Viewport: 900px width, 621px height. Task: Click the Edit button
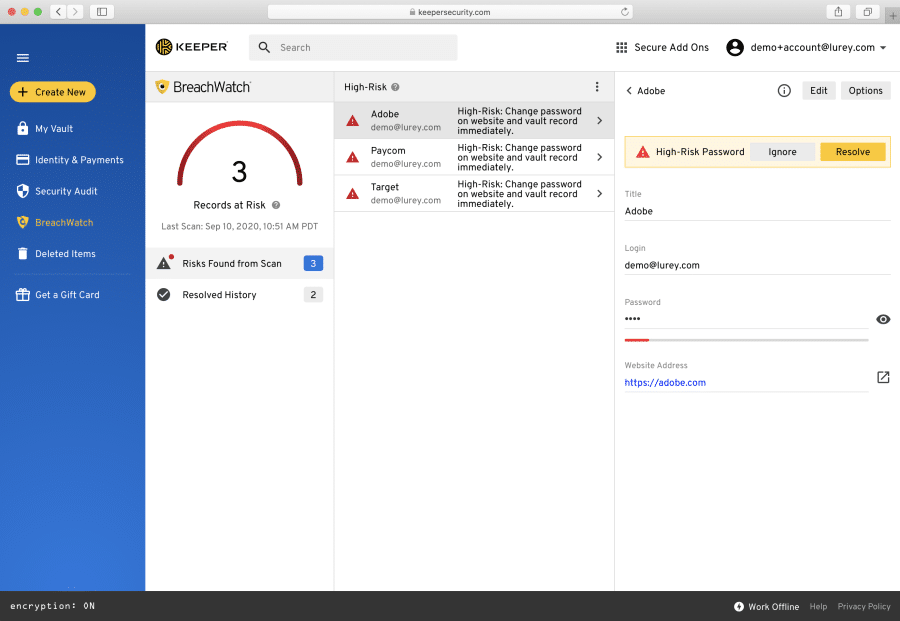point(818,91)
